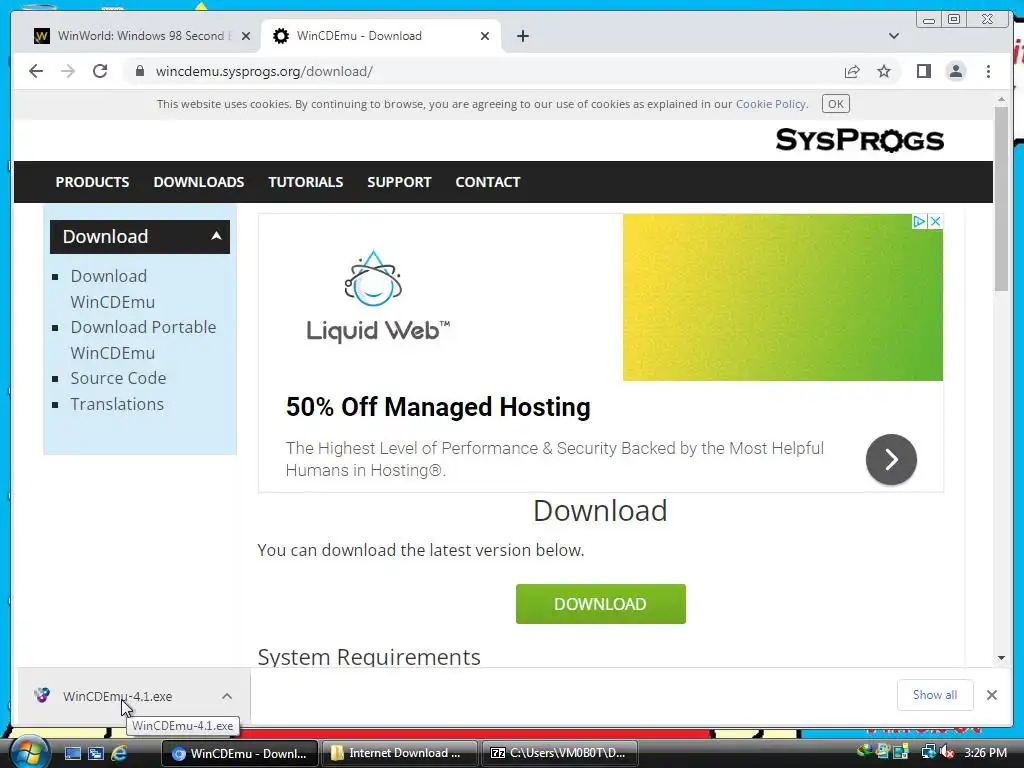Viewport: 1024px width, 768px height.
Task: Switch to WinWorld Windows 98 tab
Action: (x=142, y=36)
